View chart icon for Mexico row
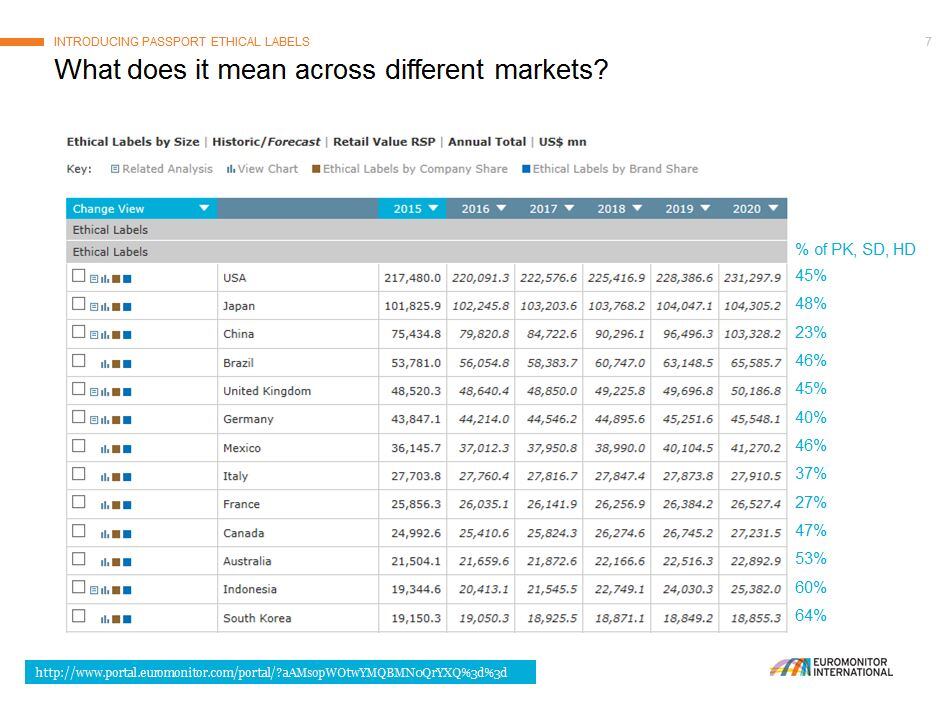This screenshot has width=948, height=710. click(105, 449)
